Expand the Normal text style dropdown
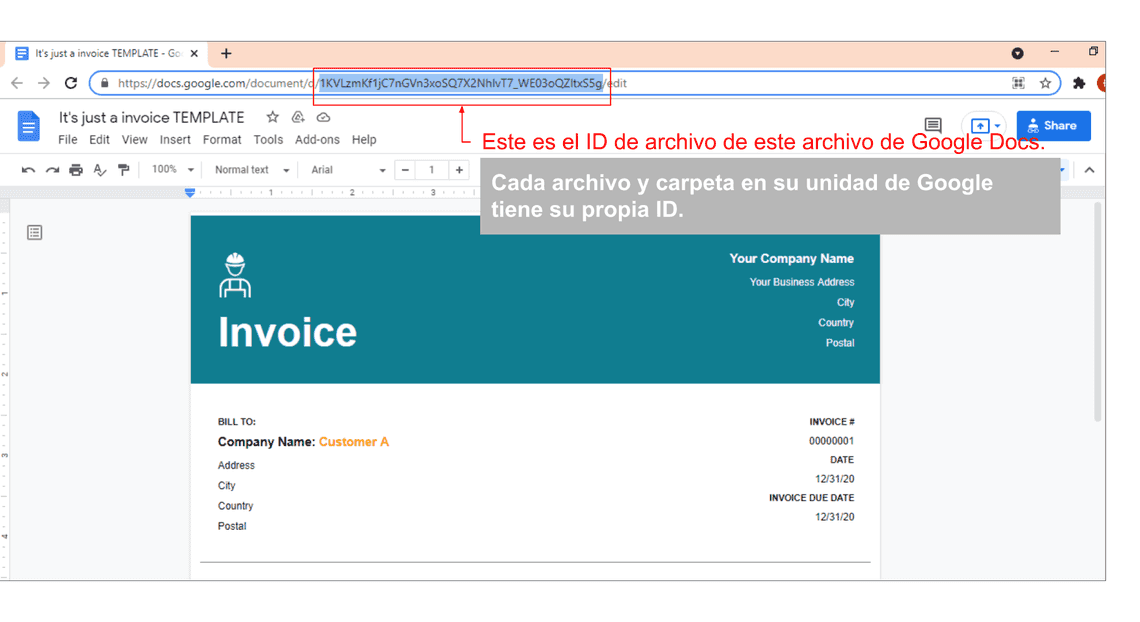This screenshot has height=622, width=1140. [x=251, y=170]
